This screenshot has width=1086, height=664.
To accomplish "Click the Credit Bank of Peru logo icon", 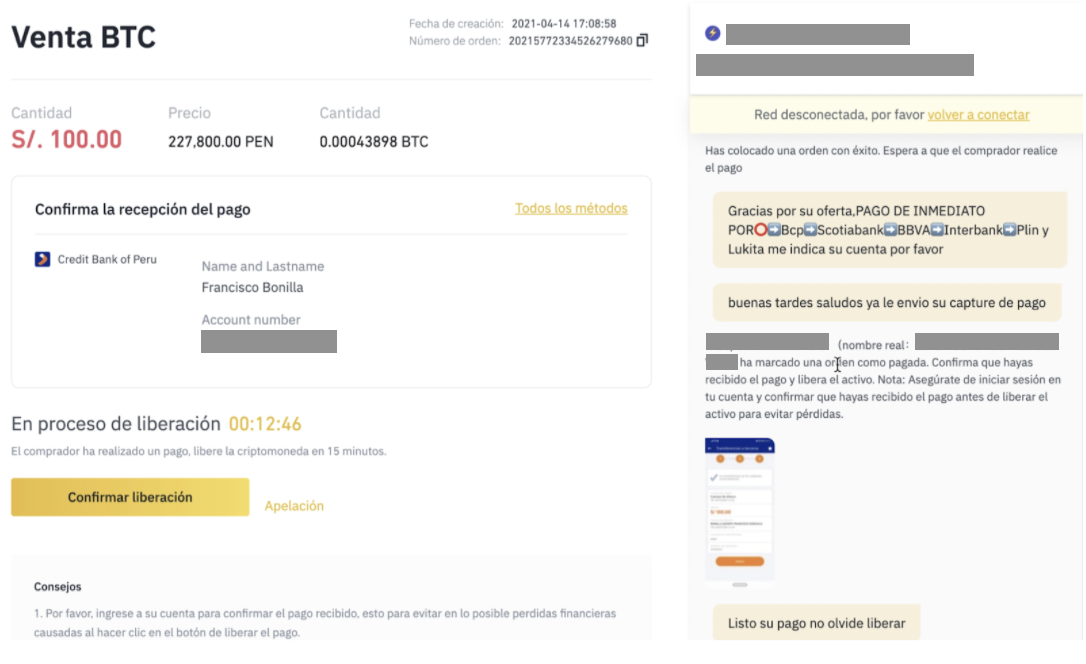I will coord(42,259).
